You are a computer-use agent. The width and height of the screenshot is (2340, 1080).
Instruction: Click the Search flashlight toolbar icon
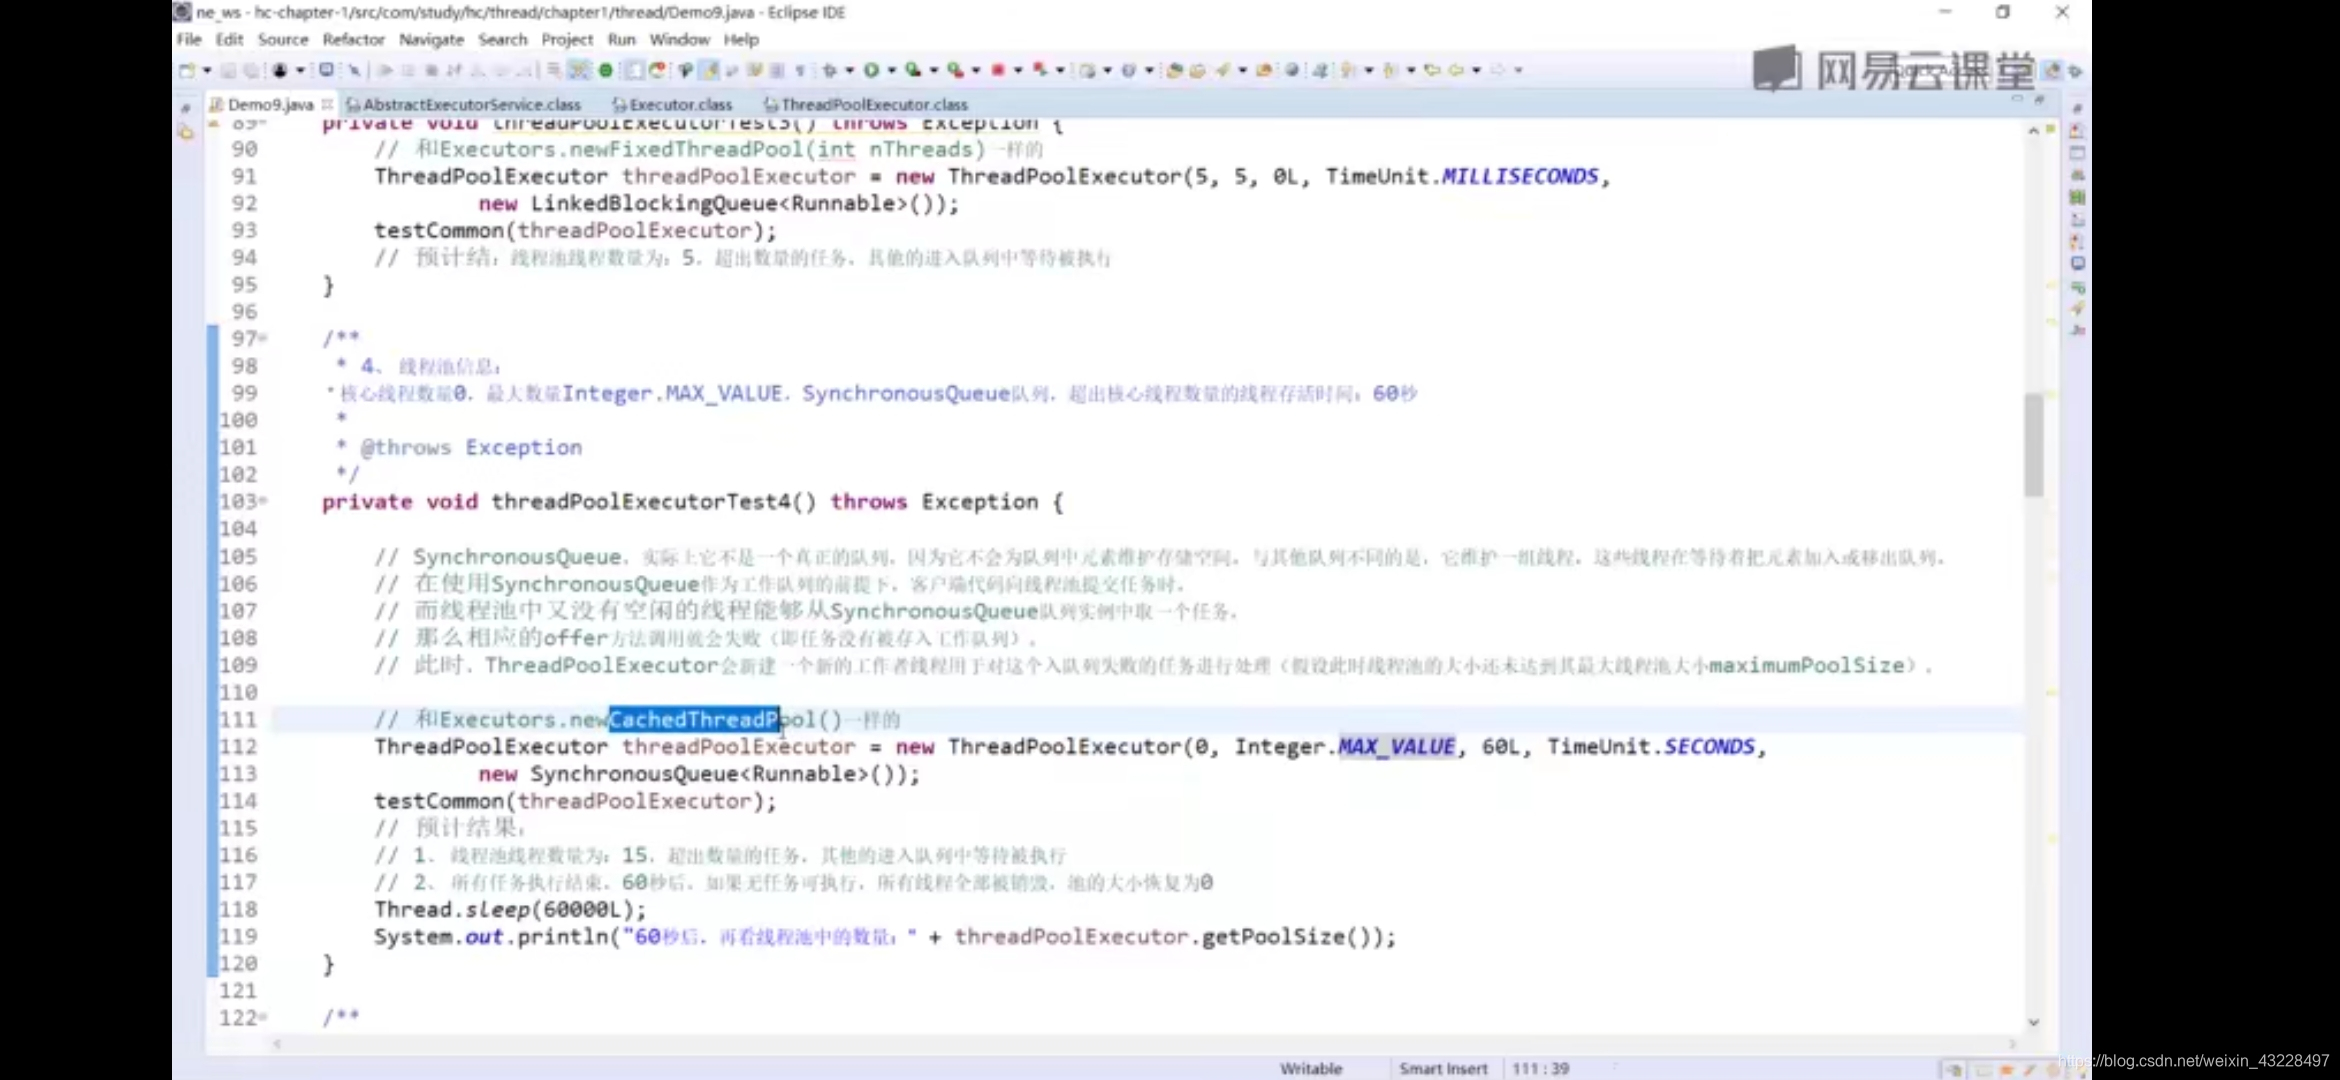[x=1222, y=70]
